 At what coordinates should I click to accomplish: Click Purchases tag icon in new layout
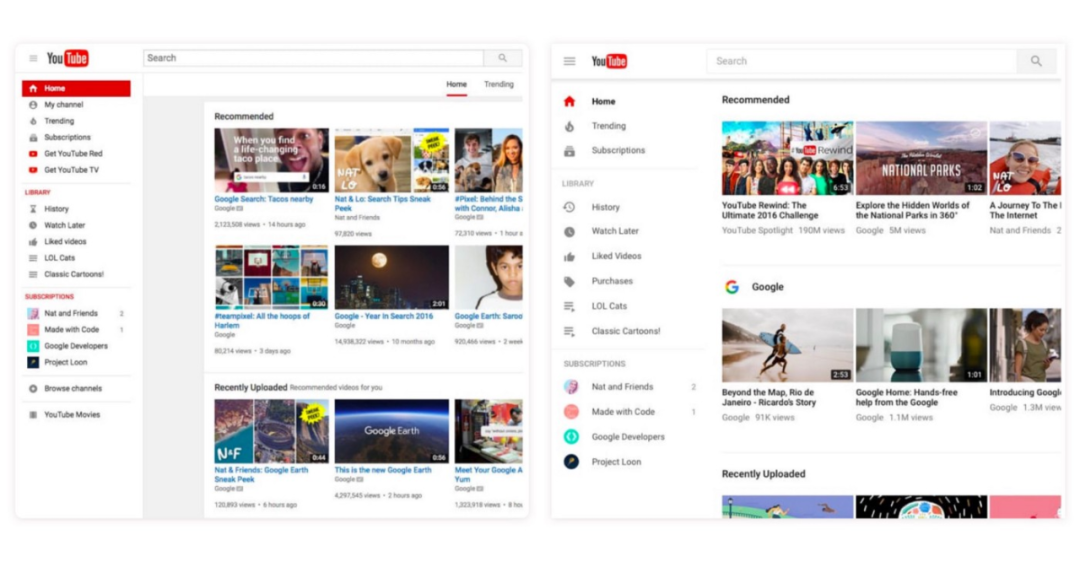click(x=570, y=282)
